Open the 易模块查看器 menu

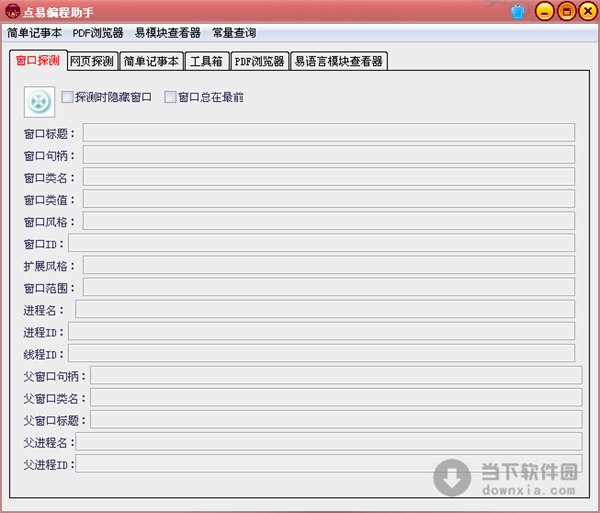pyautogui.click(x=168, y=33)
